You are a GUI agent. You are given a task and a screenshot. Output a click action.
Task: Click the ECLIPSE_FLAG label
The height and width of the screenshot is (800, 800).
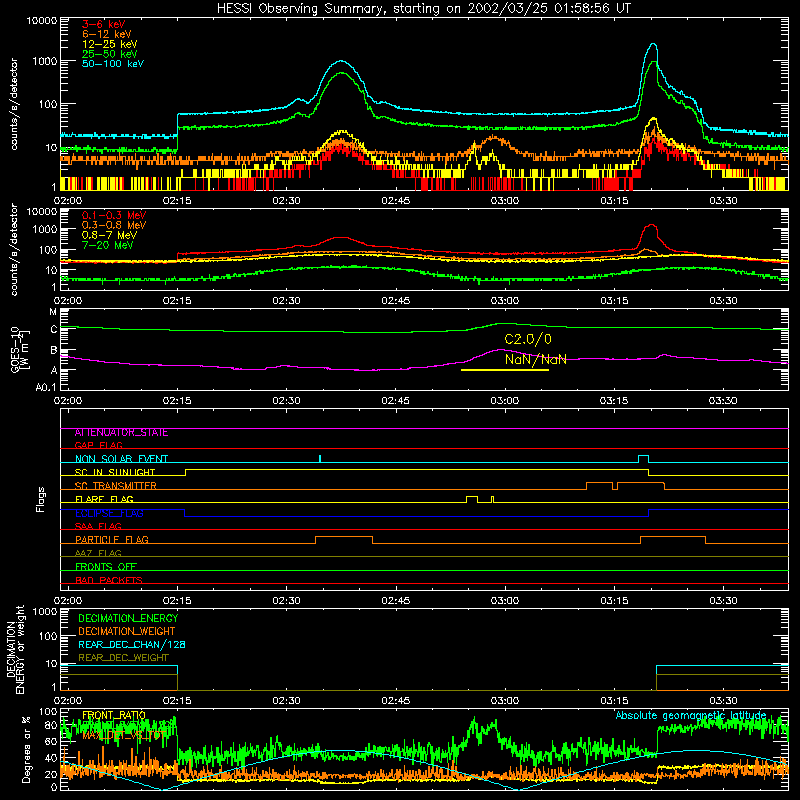click(109, 513)
